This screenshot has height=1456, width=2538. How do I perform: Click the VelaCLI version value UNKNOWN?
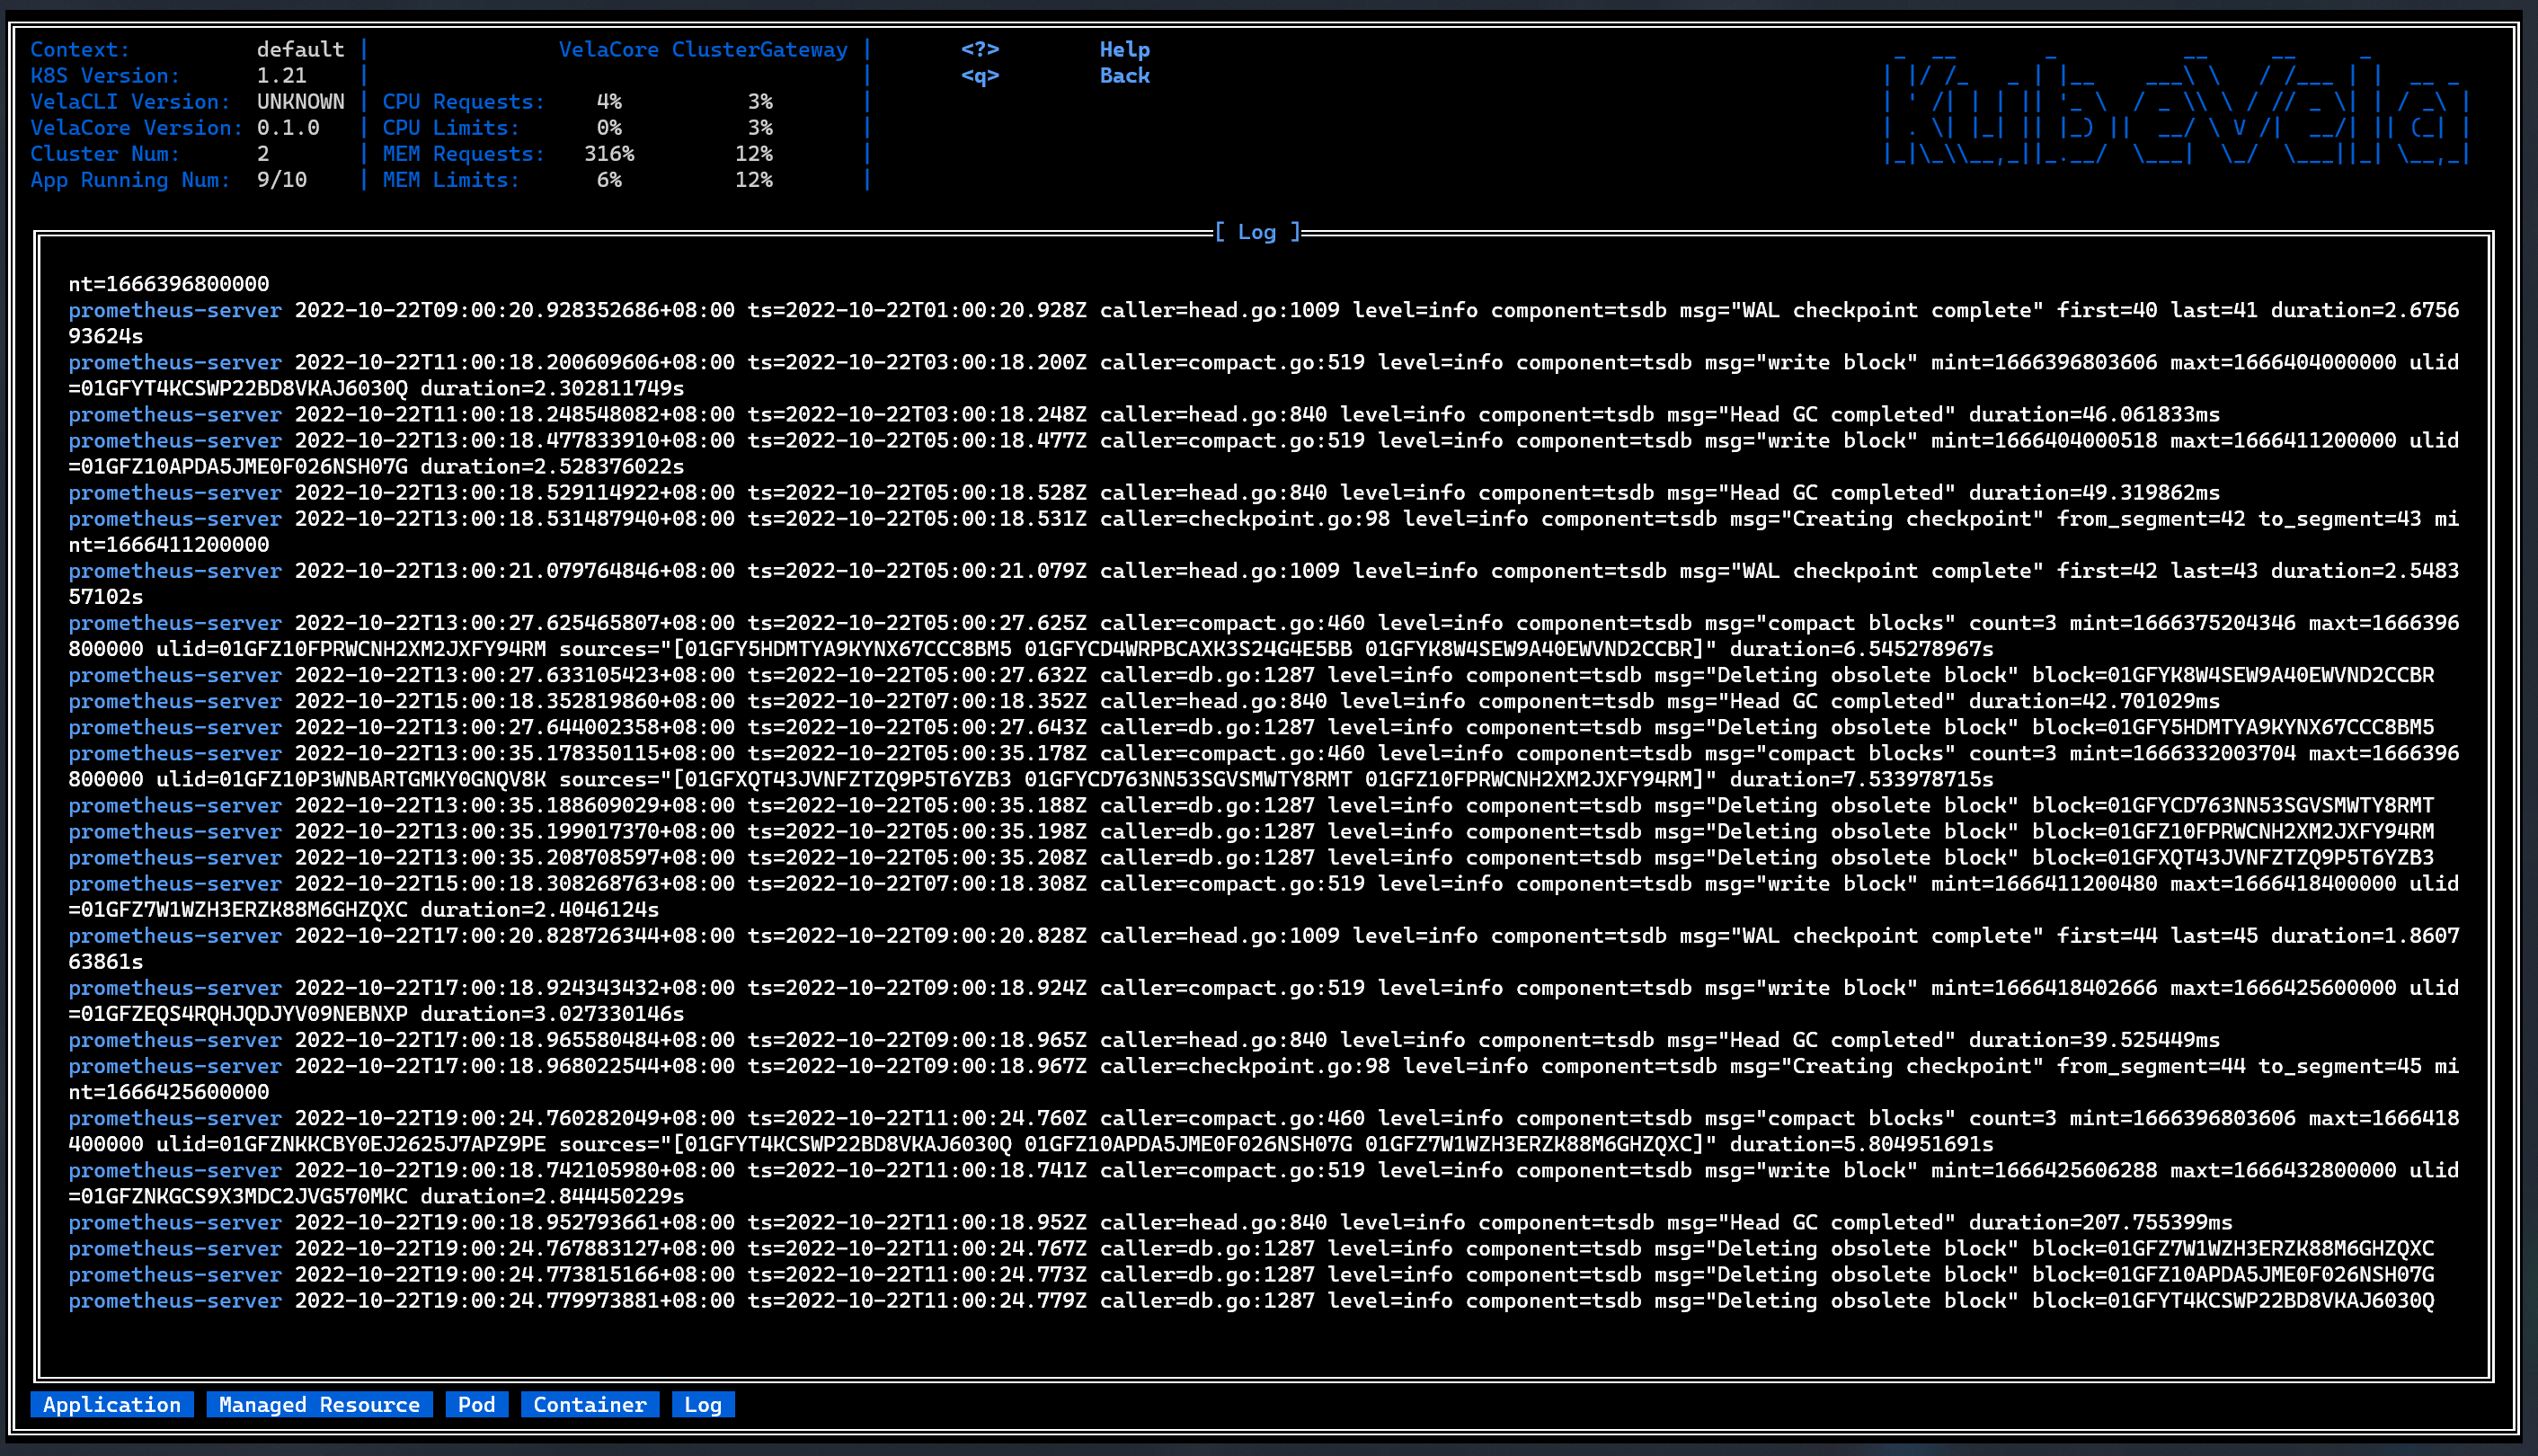click(300, 101)
